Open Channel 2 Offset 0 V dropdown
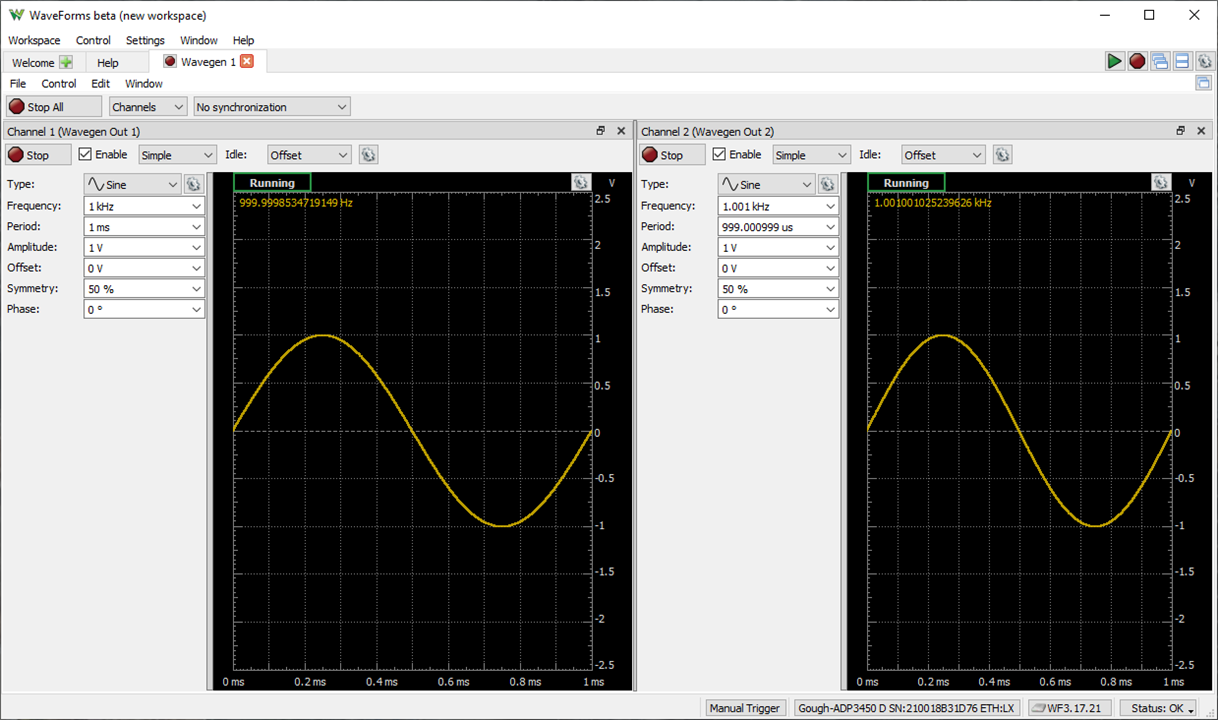The height and width of the screenshot is (720, 1218). (x=778, y=268)
